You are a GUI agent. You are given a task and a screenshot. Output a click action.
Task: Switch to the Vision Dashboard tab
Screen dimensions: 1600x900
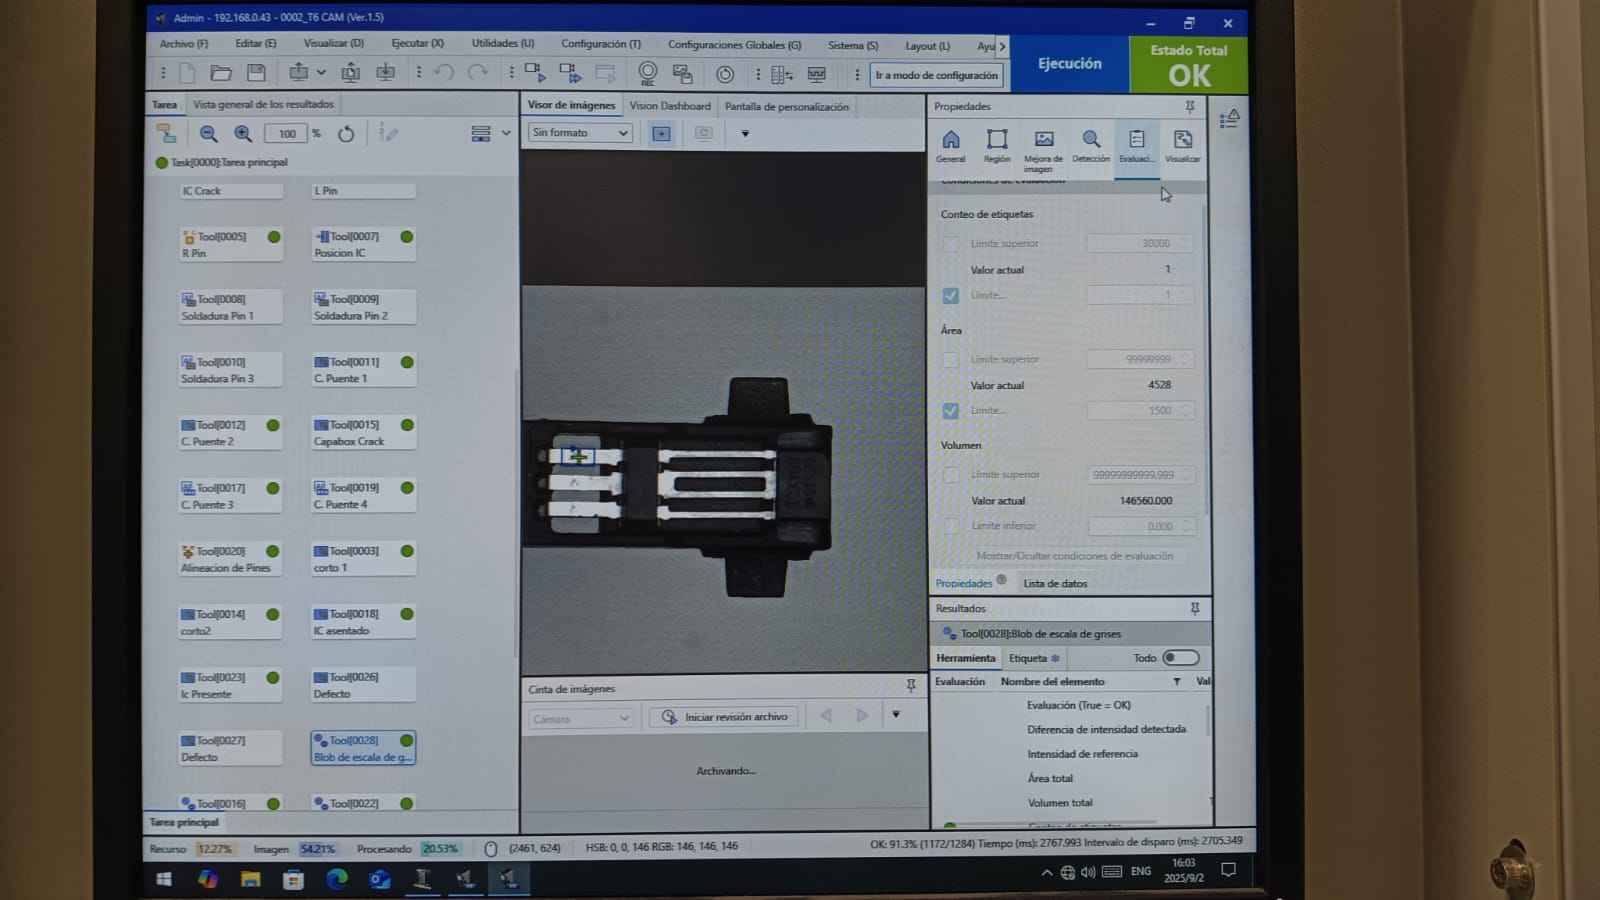pyautogui.click(x=670, y=106)
